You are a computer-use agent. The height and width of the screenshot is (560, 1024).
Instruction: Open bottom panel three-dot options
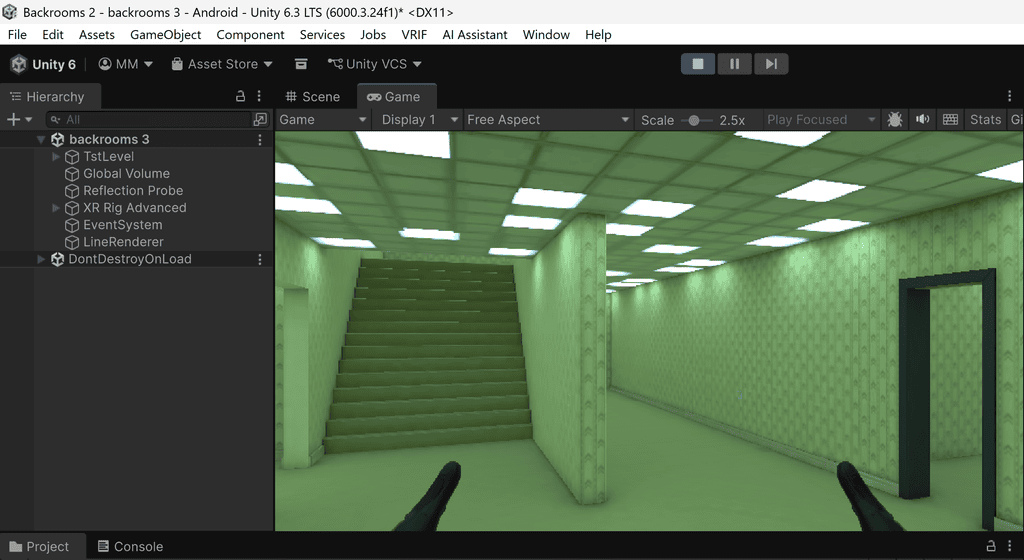click(1010, 546)
